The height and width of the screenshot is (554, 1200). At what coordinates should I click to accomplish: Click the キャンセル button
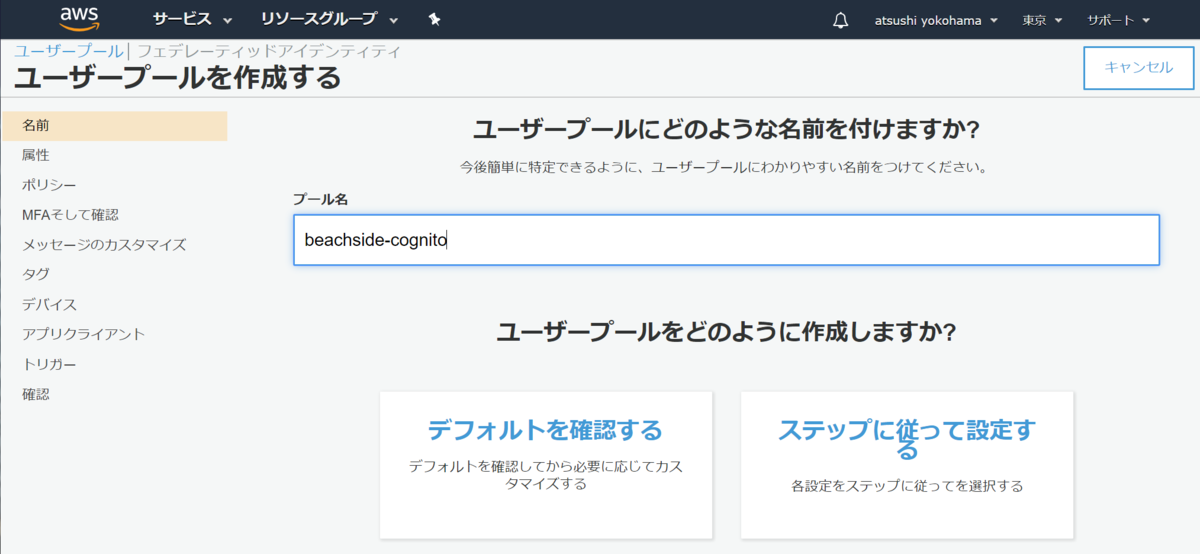(1139, 67)
